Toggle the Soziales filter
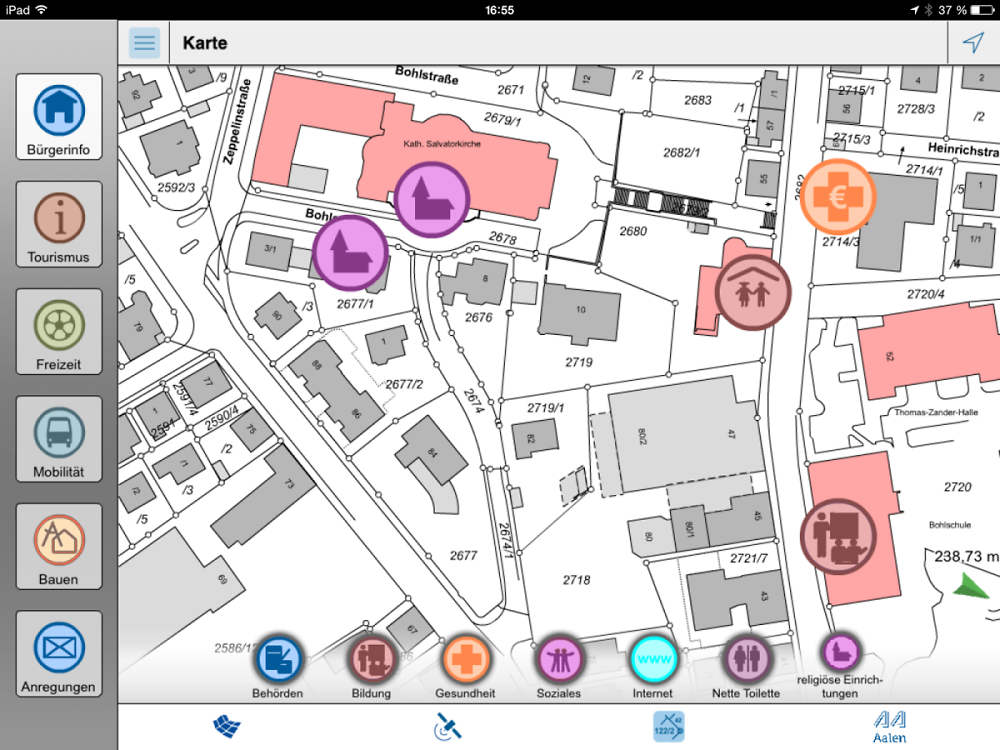1000x750 pixels. [558, 660]
